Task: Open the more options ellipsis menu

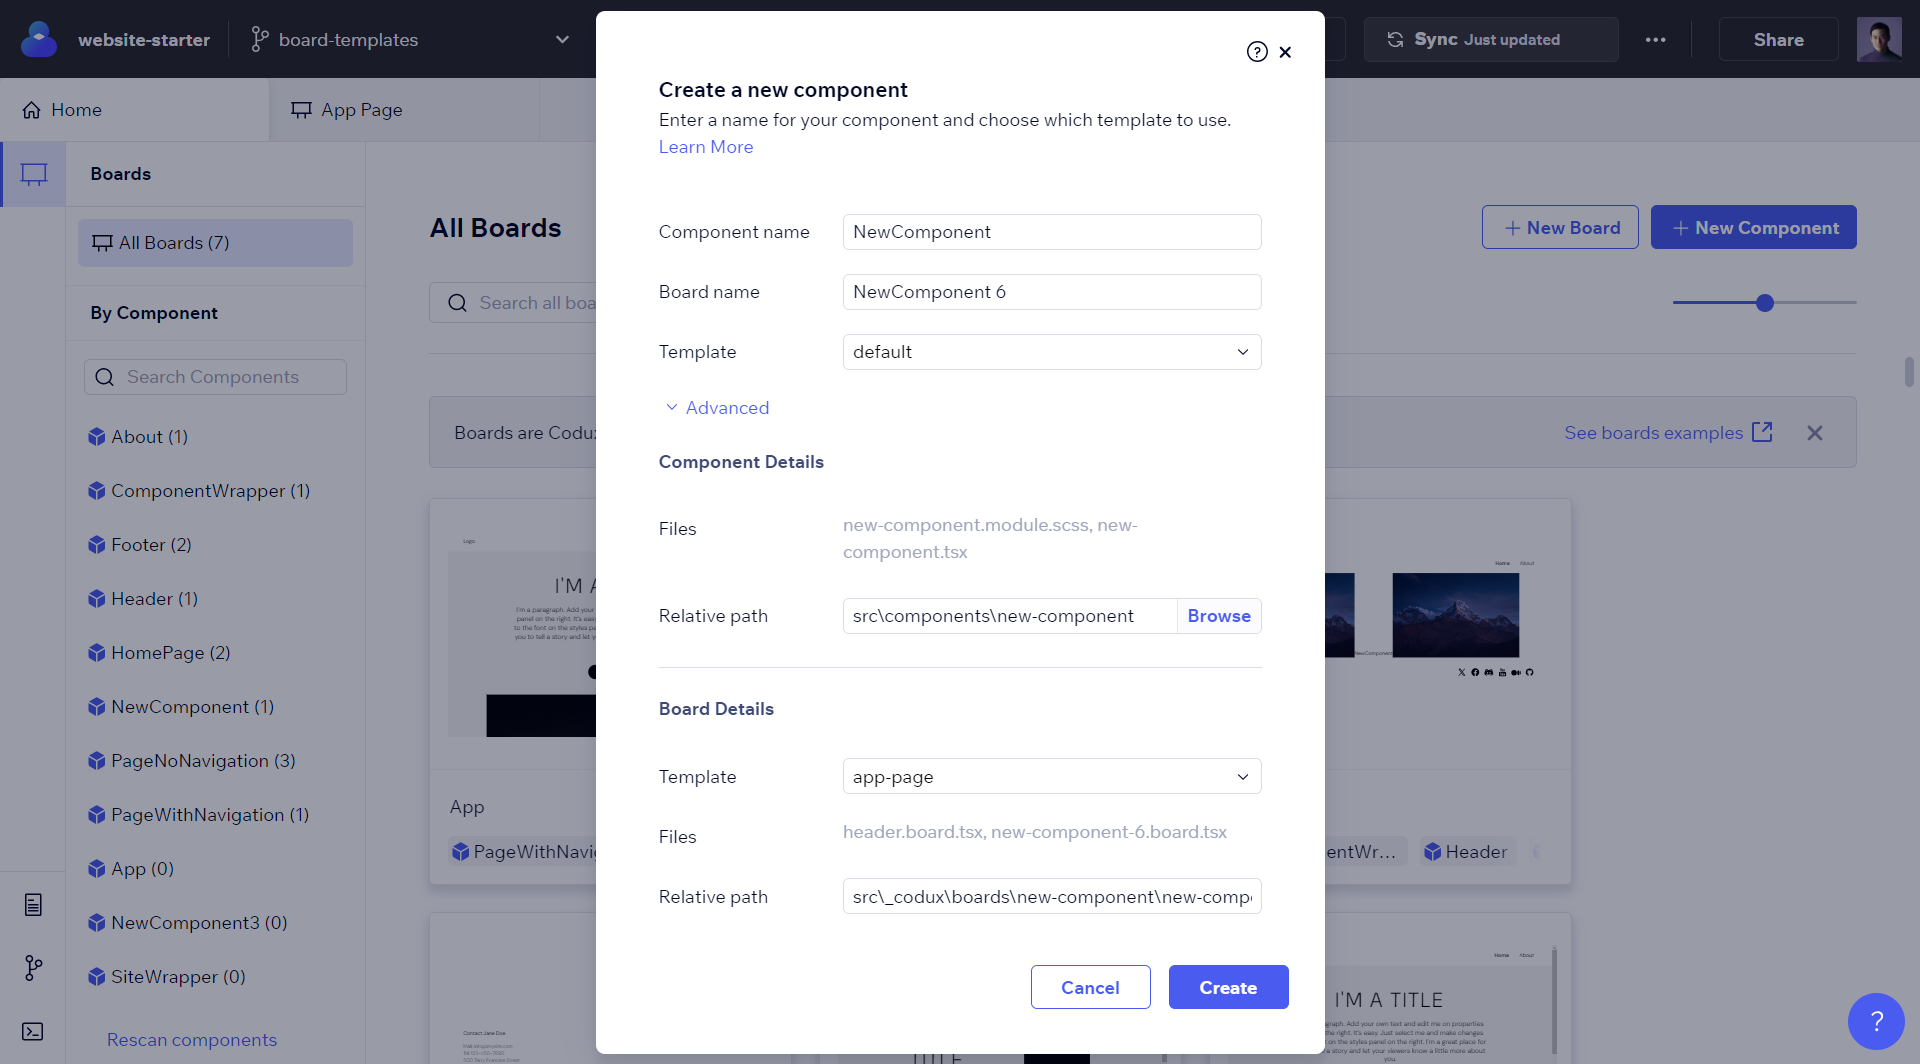Action: [x=1655, y=40]
